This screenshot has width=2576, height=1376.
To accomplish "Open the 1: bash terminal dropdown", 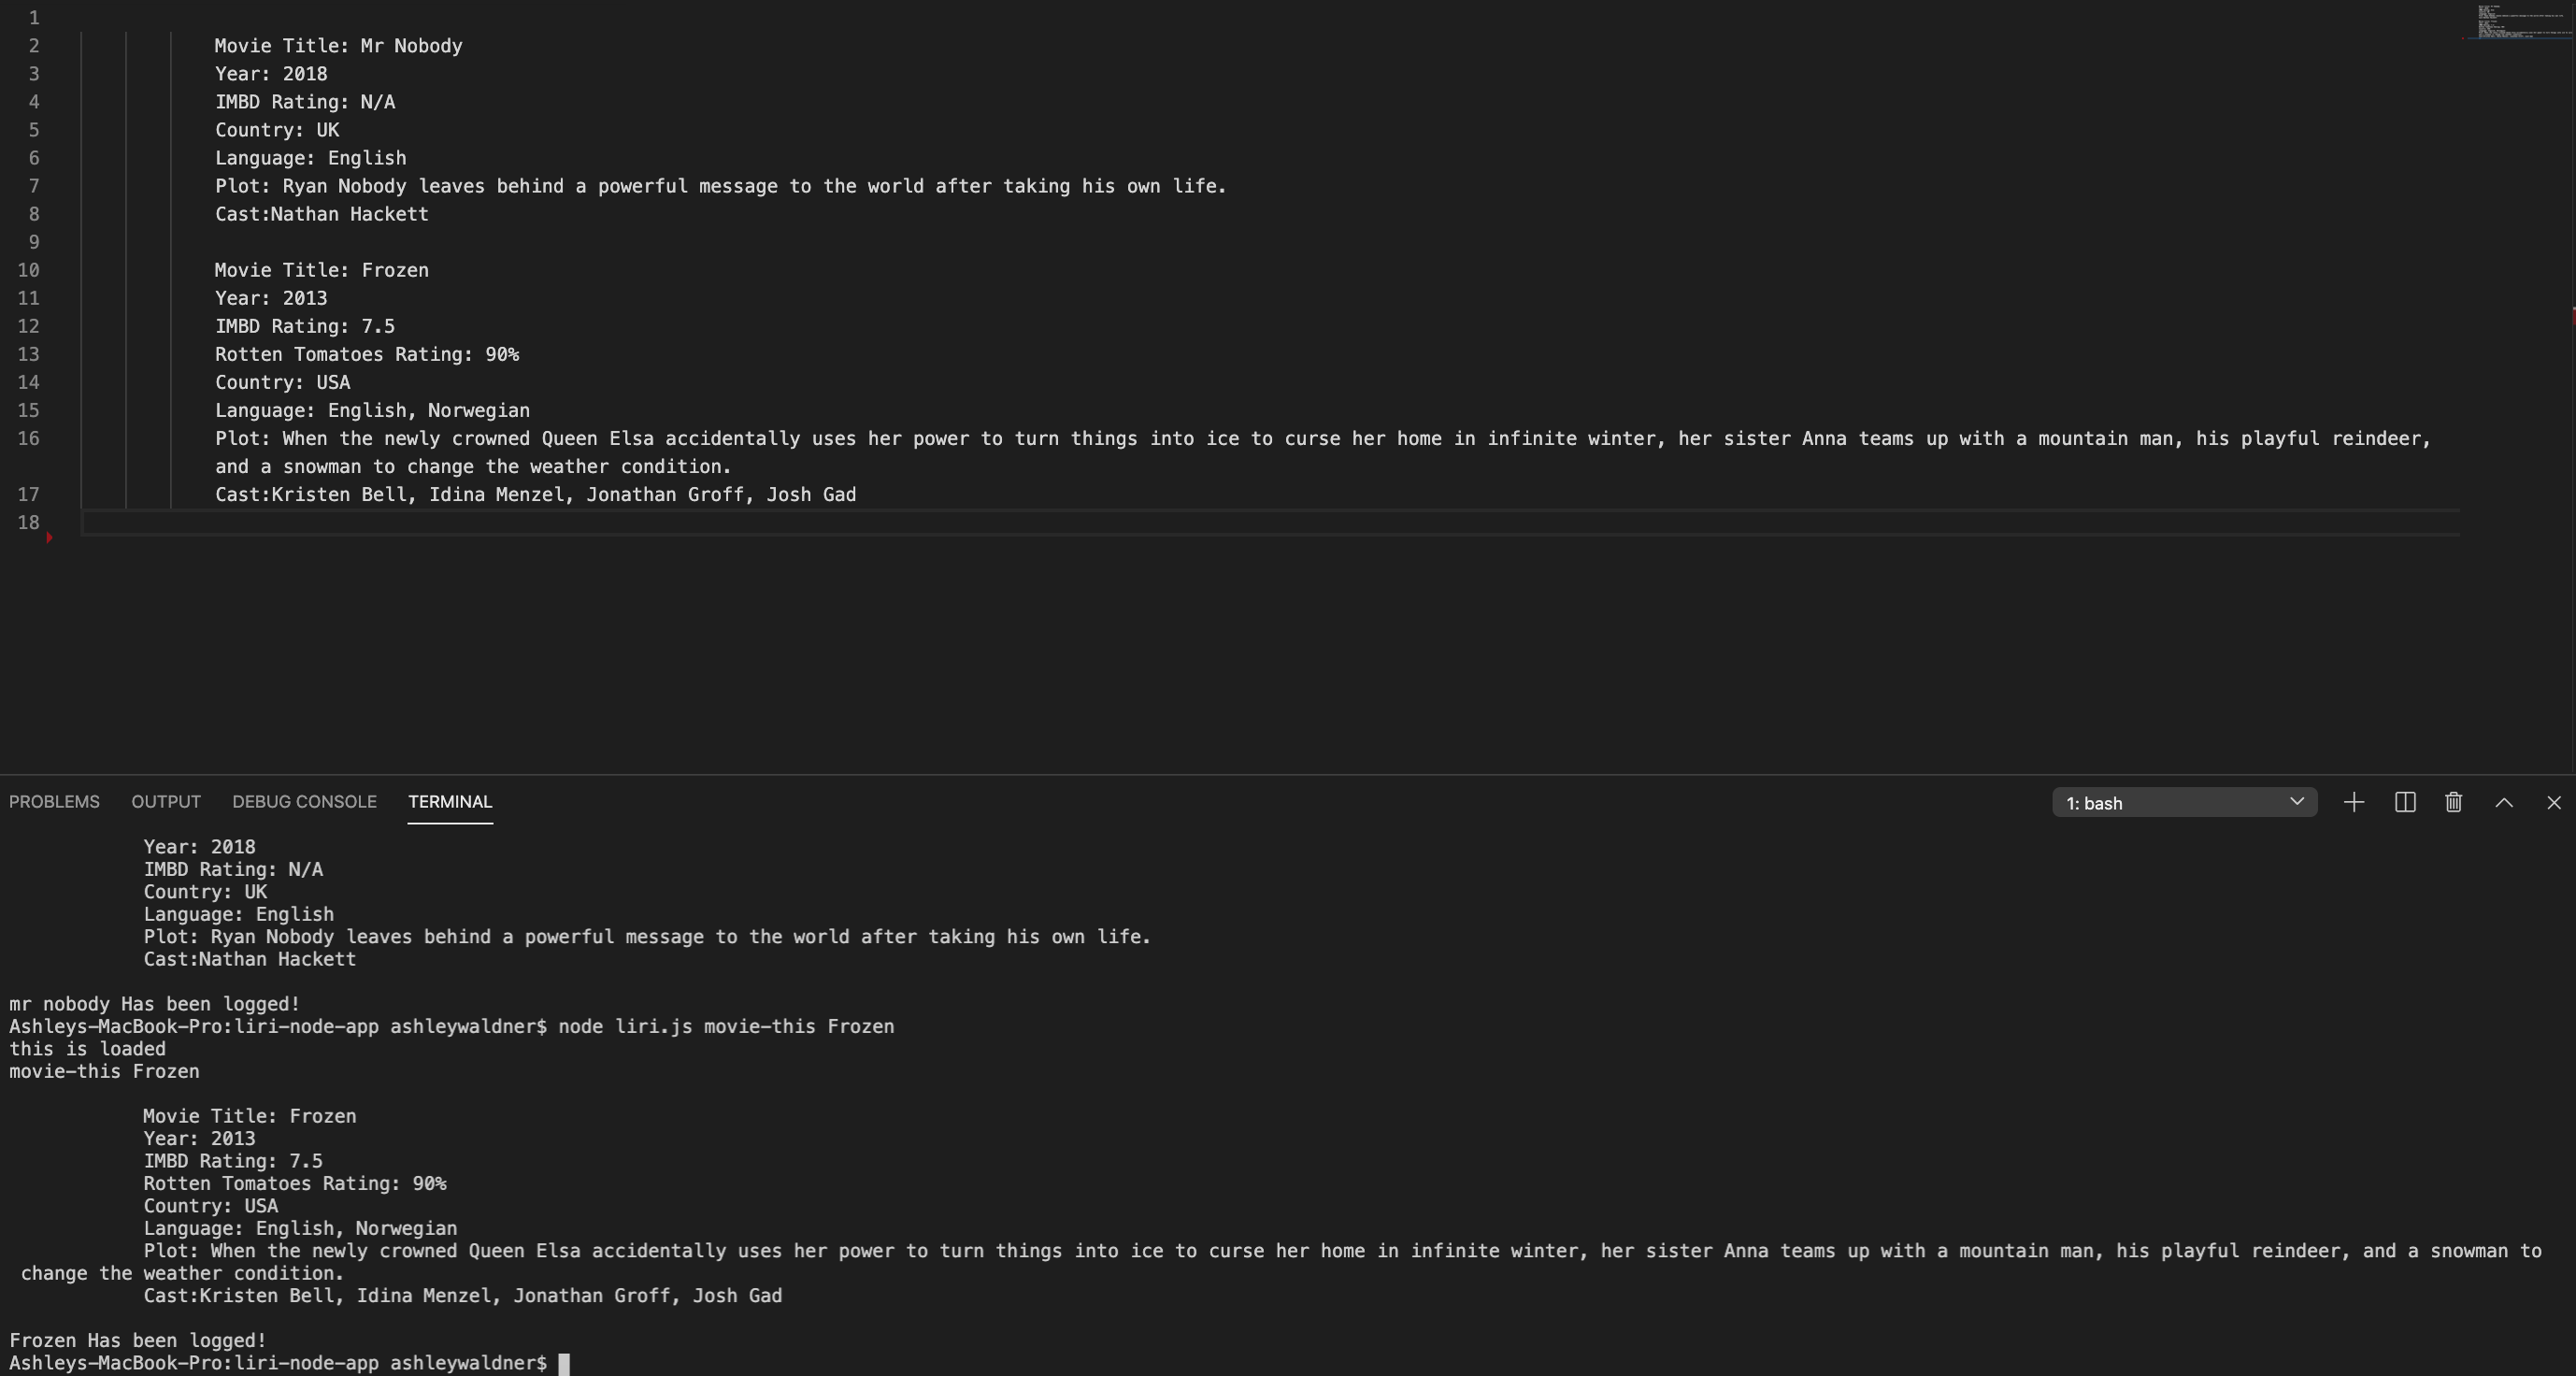I will point(2184,803).
